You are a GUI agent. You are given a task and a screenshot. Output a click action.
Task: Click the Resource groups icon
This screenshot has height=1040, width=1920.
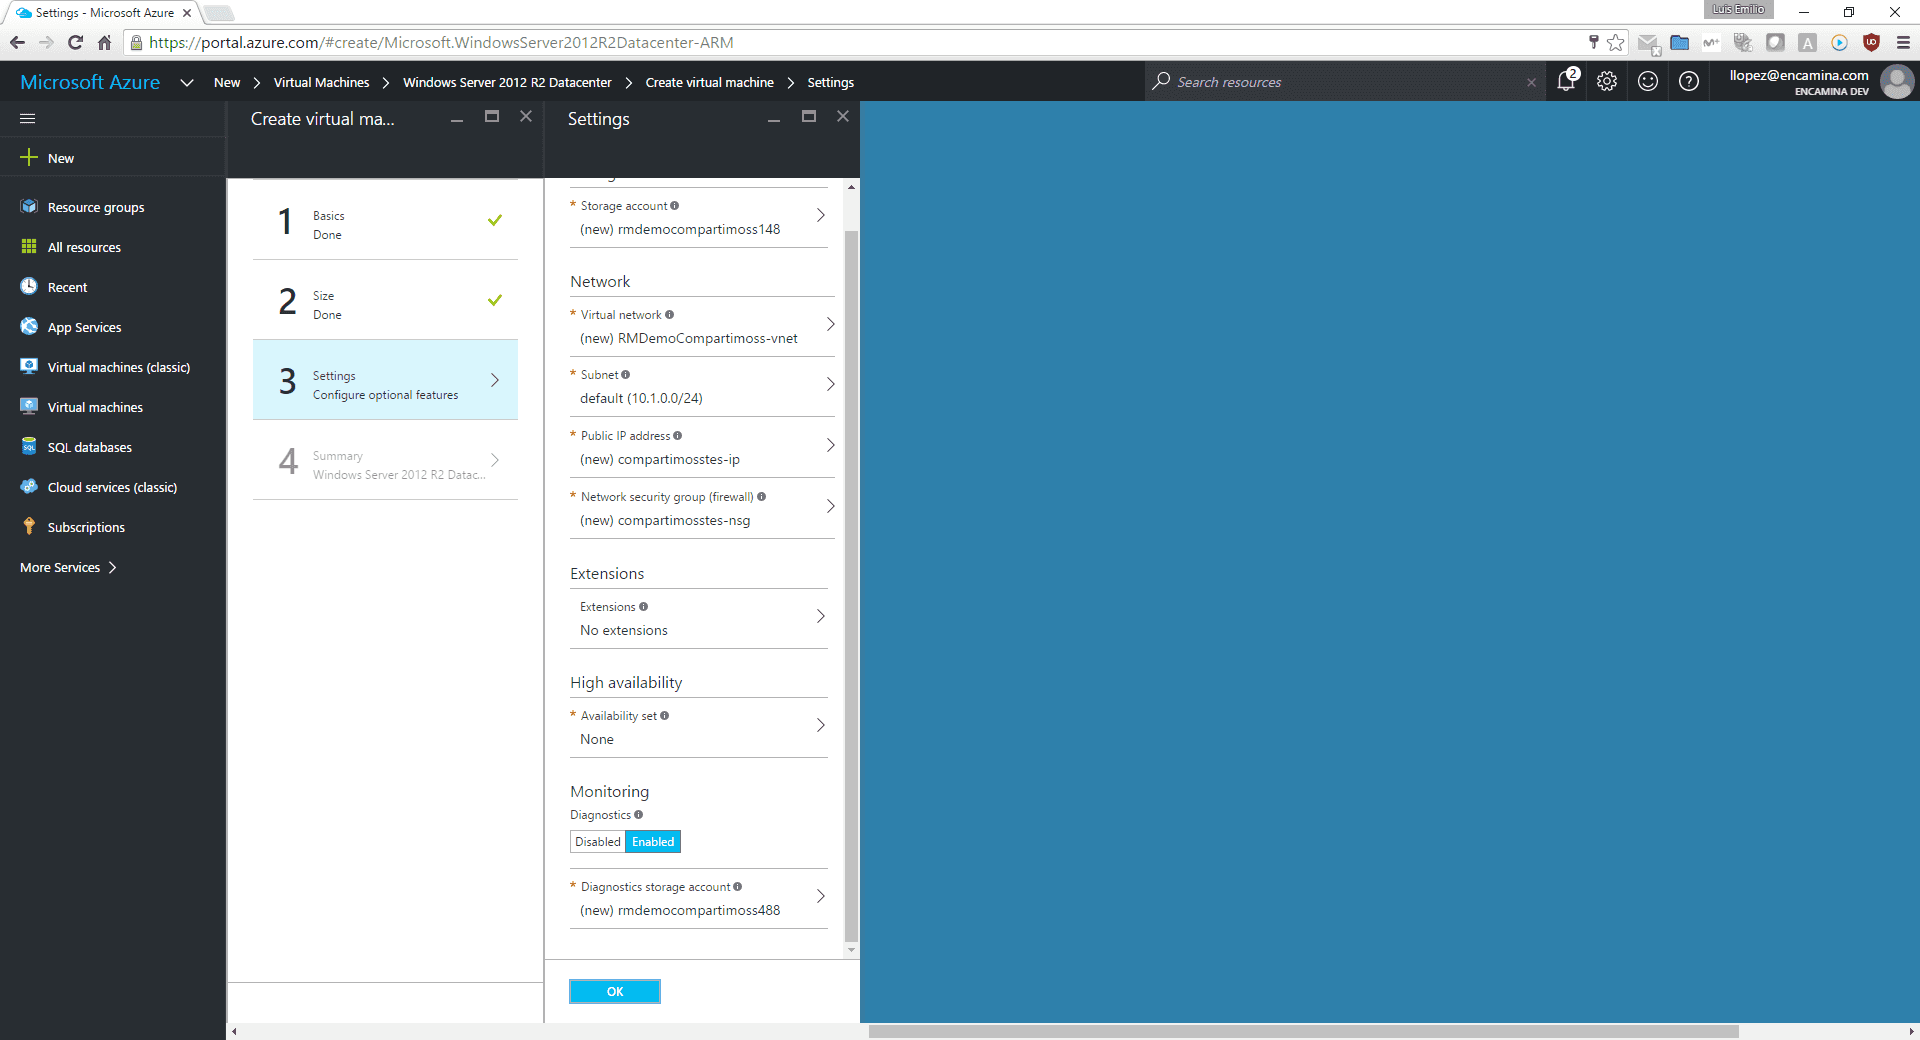click(29, 206)
